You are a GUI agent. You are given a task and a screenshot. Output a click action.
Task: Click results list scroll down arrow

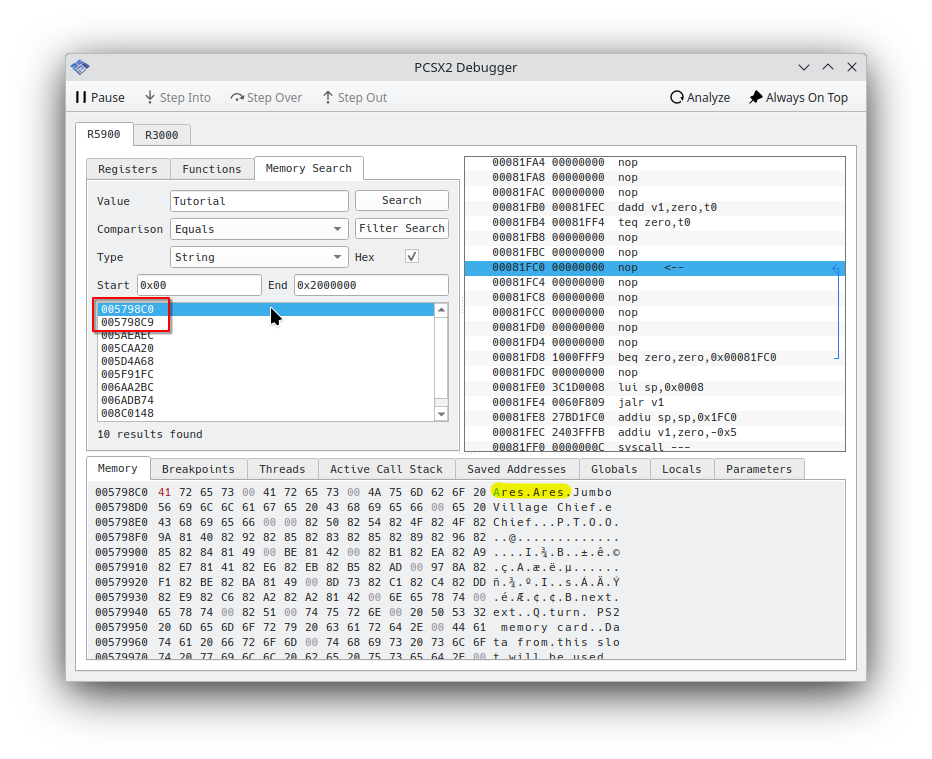(x=441, y=414)
